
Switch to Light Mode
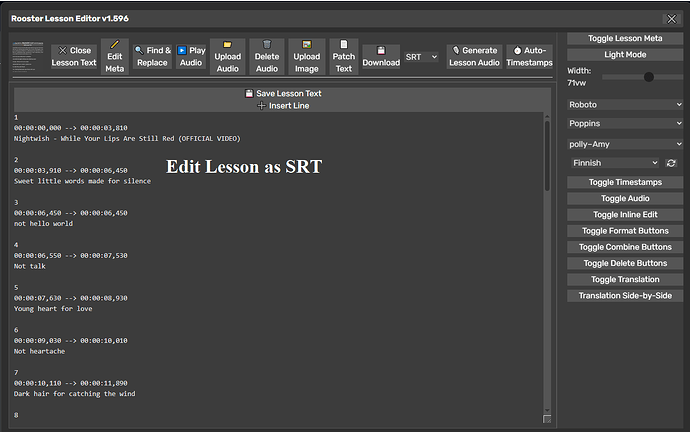tap(625, 55)
